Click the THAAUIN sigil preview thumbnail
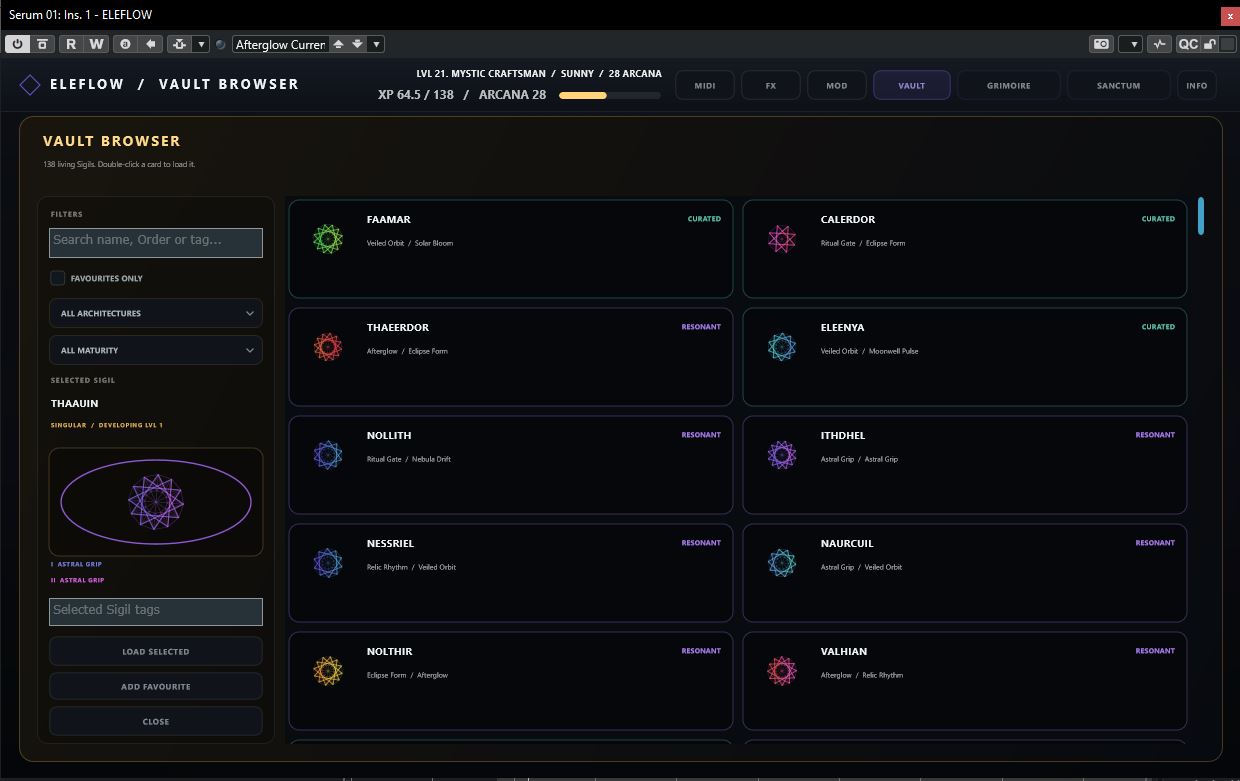This screenshot has height=781, width=1240. 156,502
